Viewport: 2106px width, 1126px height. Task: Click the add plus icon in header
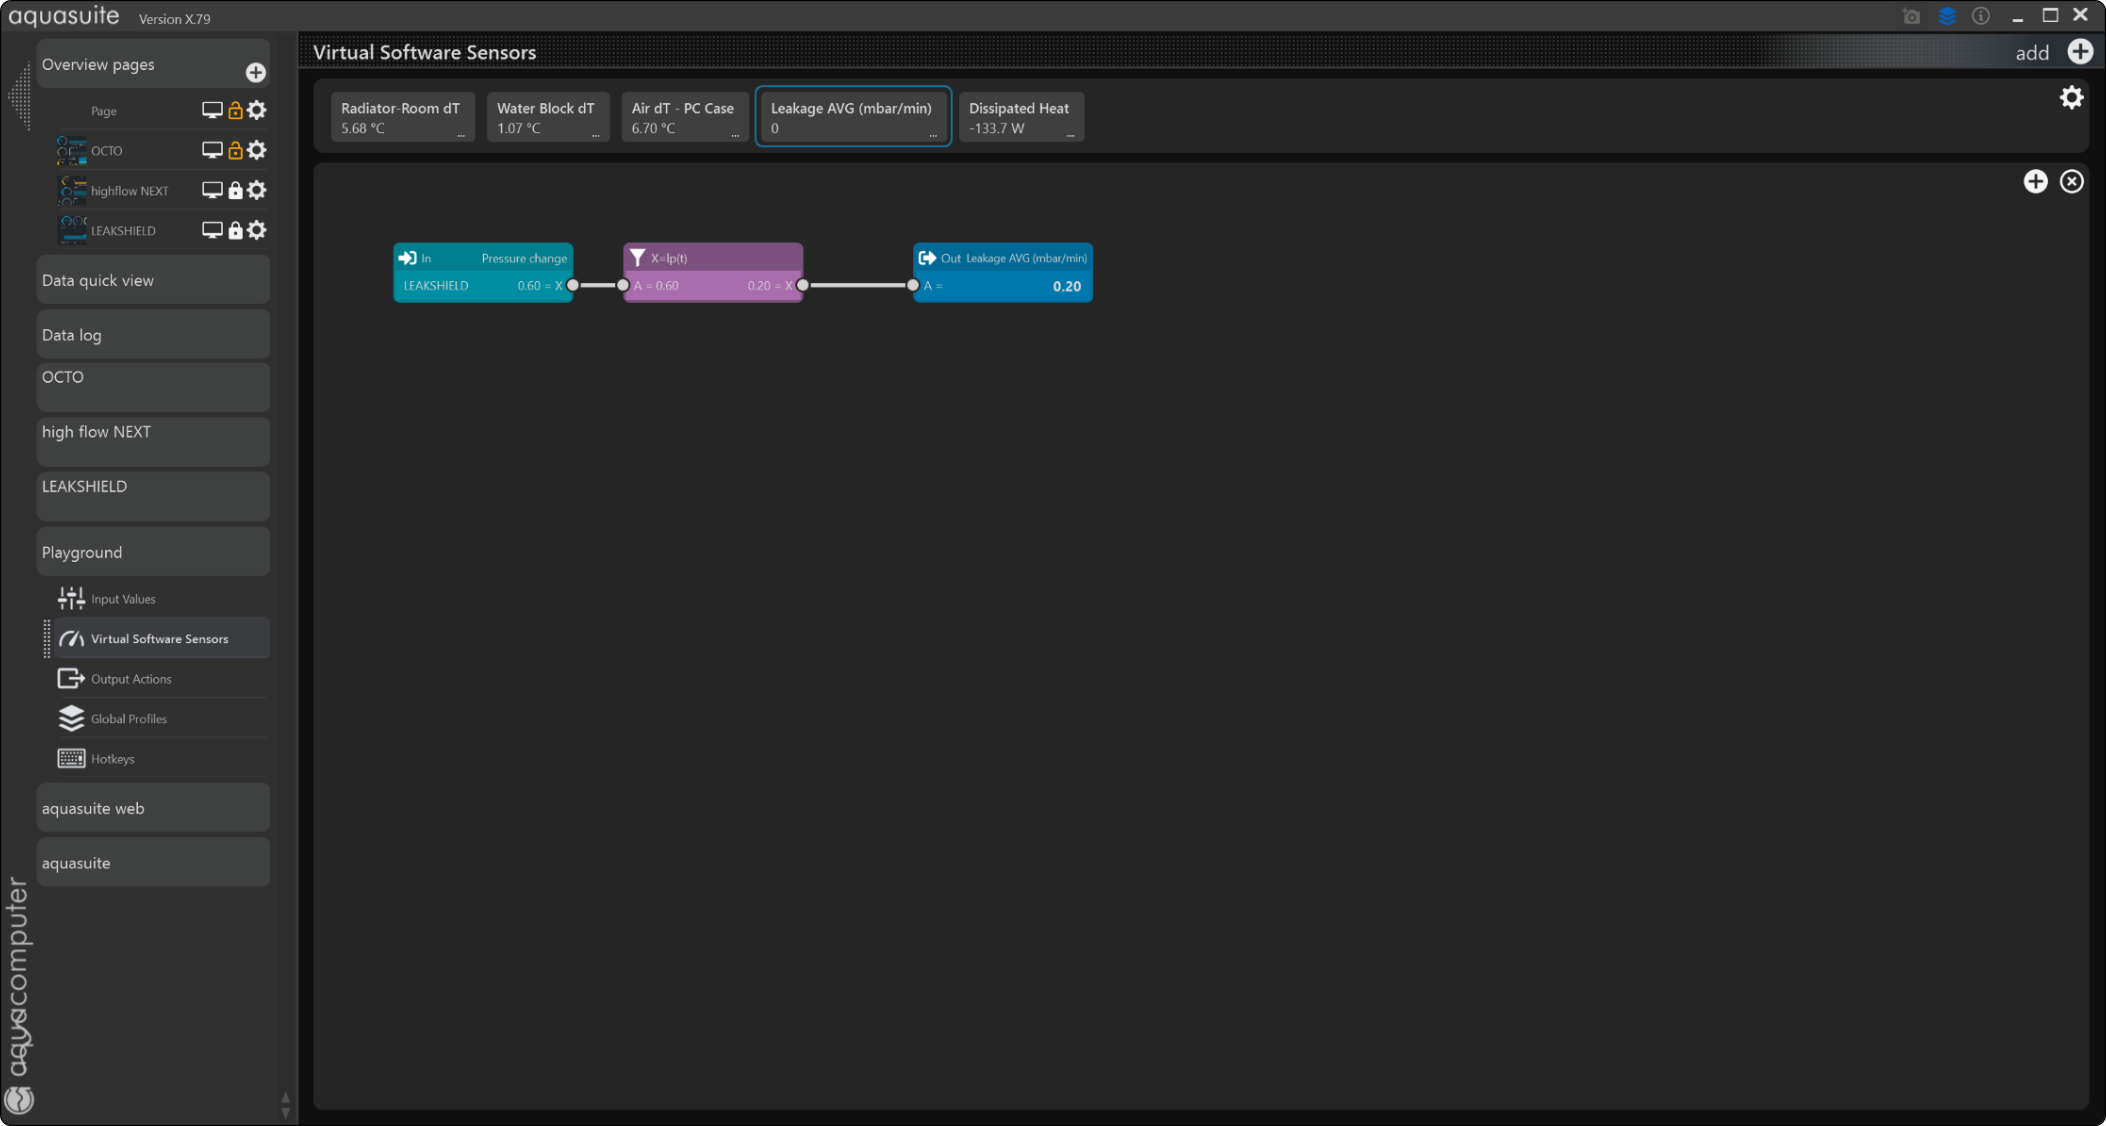point(2080,52)
